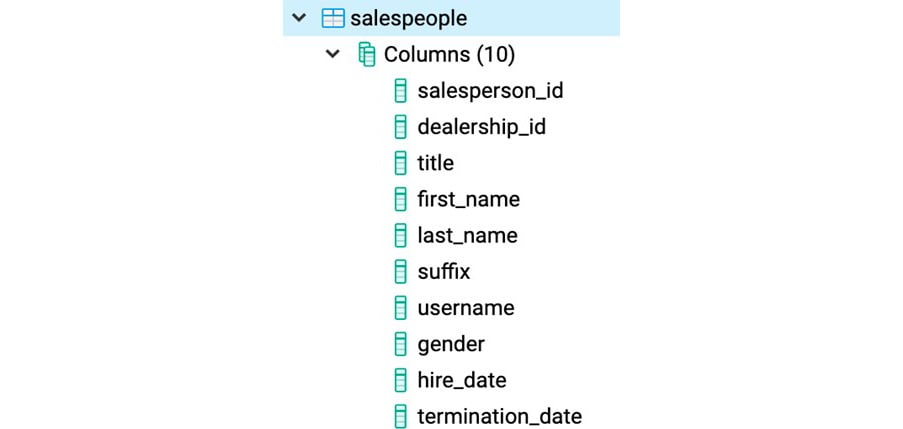Click the username column icon
This screenshot has height=429, width=903.
click(400, 307)
